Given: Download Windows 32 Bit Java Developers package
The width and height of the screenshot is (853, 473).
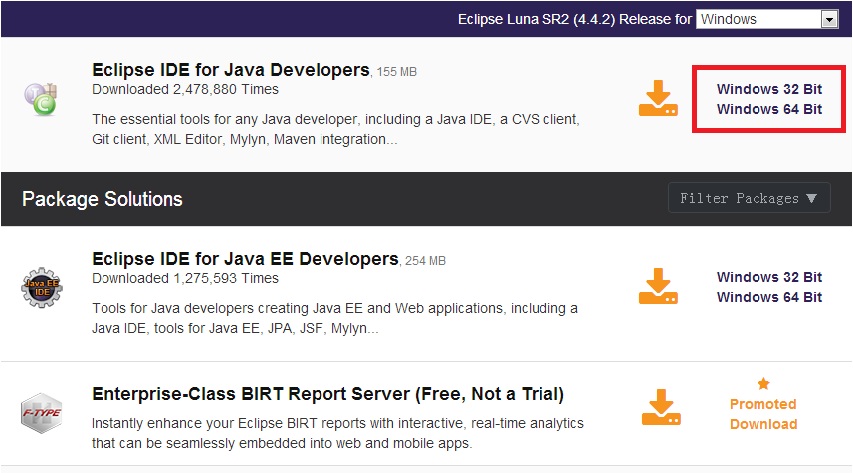Looking at the screenshot, I should click(x=769, y=89).
